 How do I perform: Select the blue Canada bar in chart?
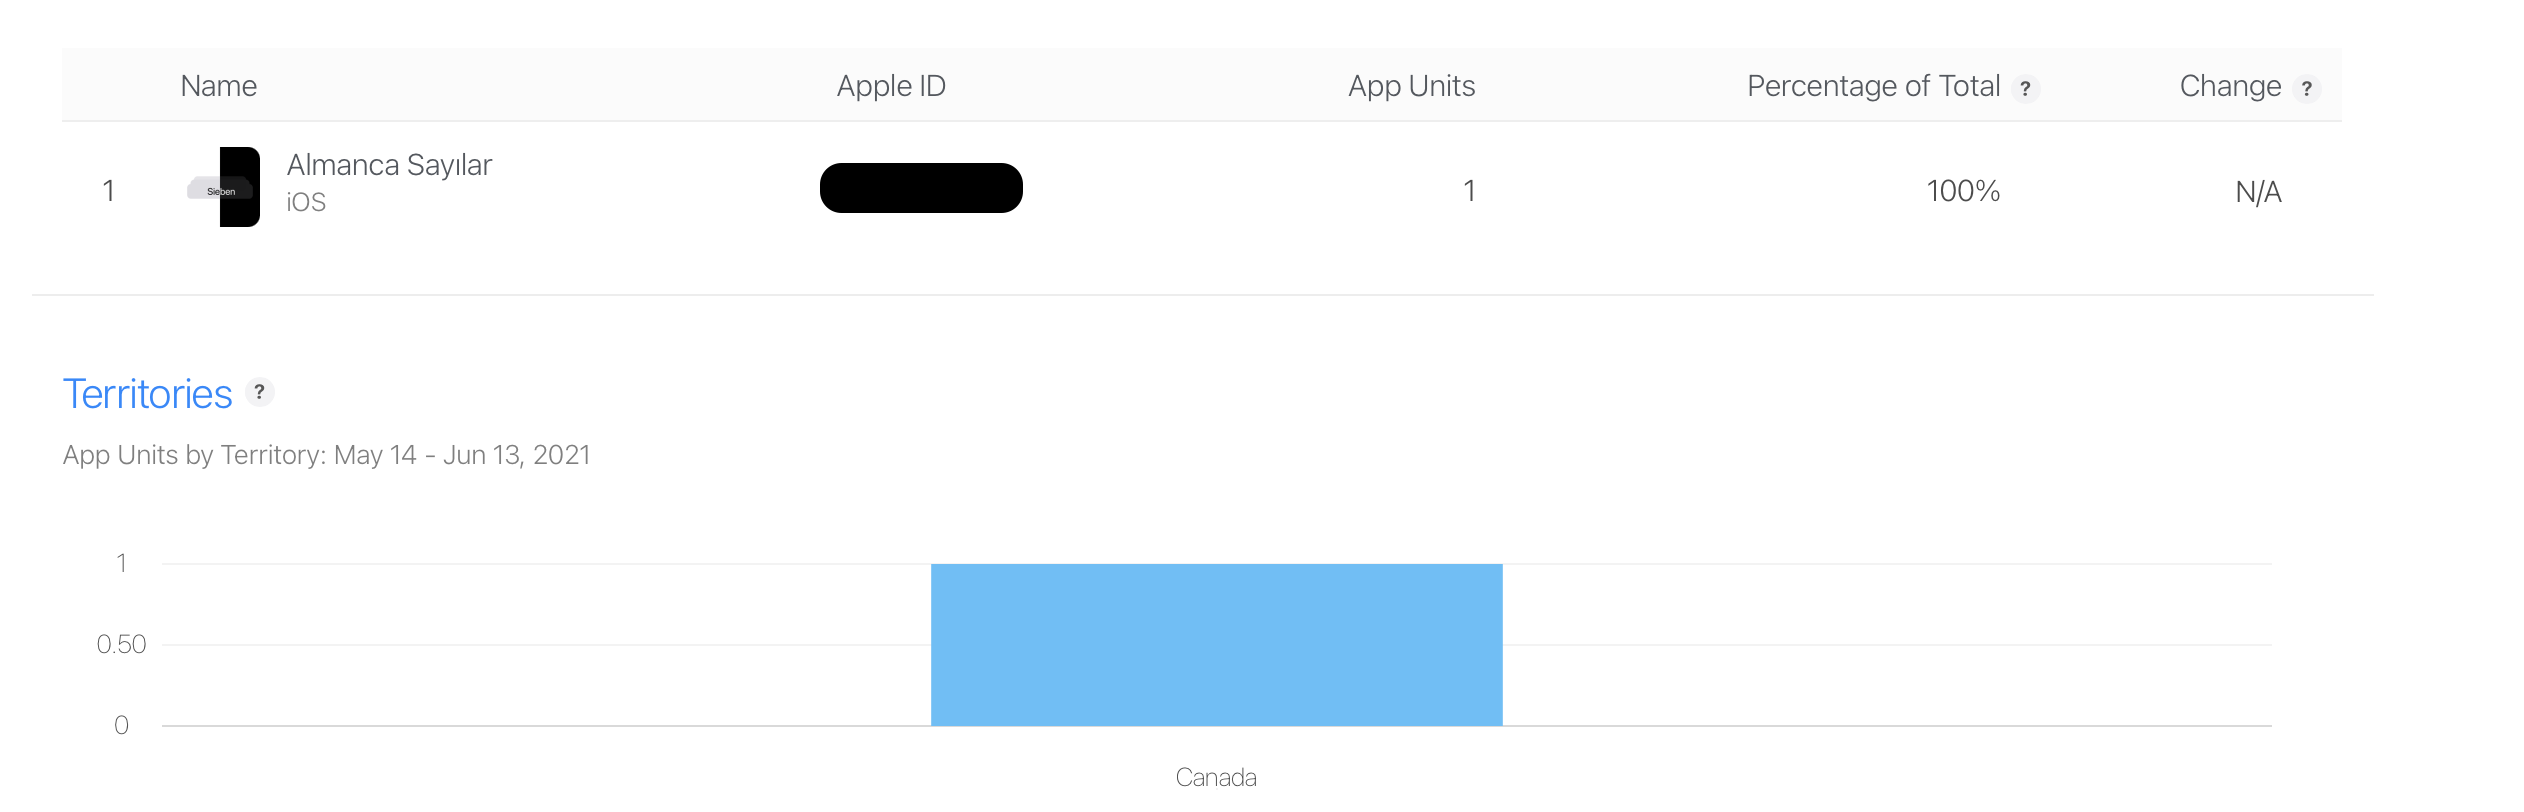click(x=1216, y=645)
